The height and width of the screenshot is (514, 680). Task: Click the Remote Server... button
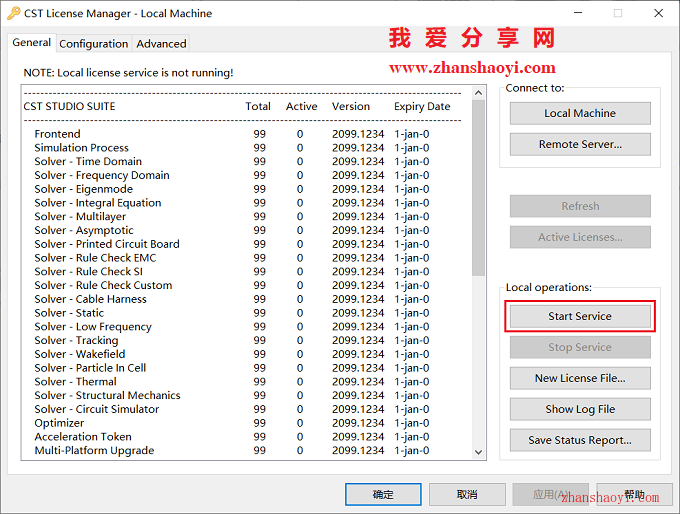(580, 144)
